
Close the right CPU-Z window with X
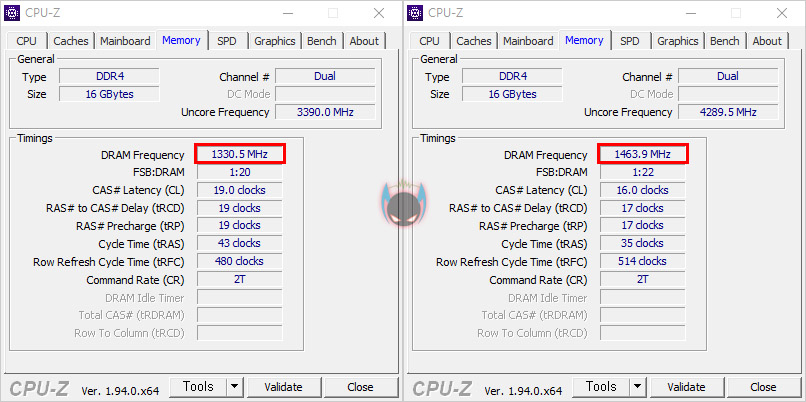782,13
